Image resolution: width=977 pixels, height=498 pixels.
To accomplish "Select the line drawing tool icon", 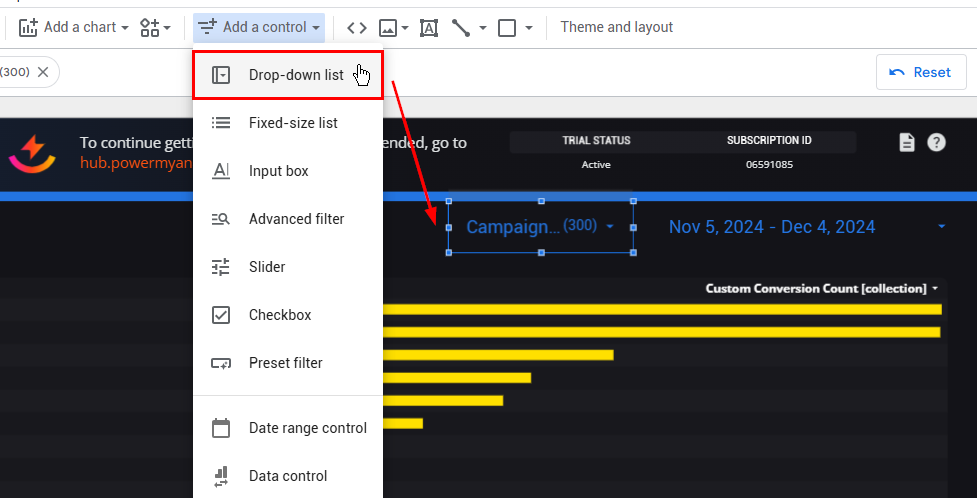I will (x=461, y=27).
